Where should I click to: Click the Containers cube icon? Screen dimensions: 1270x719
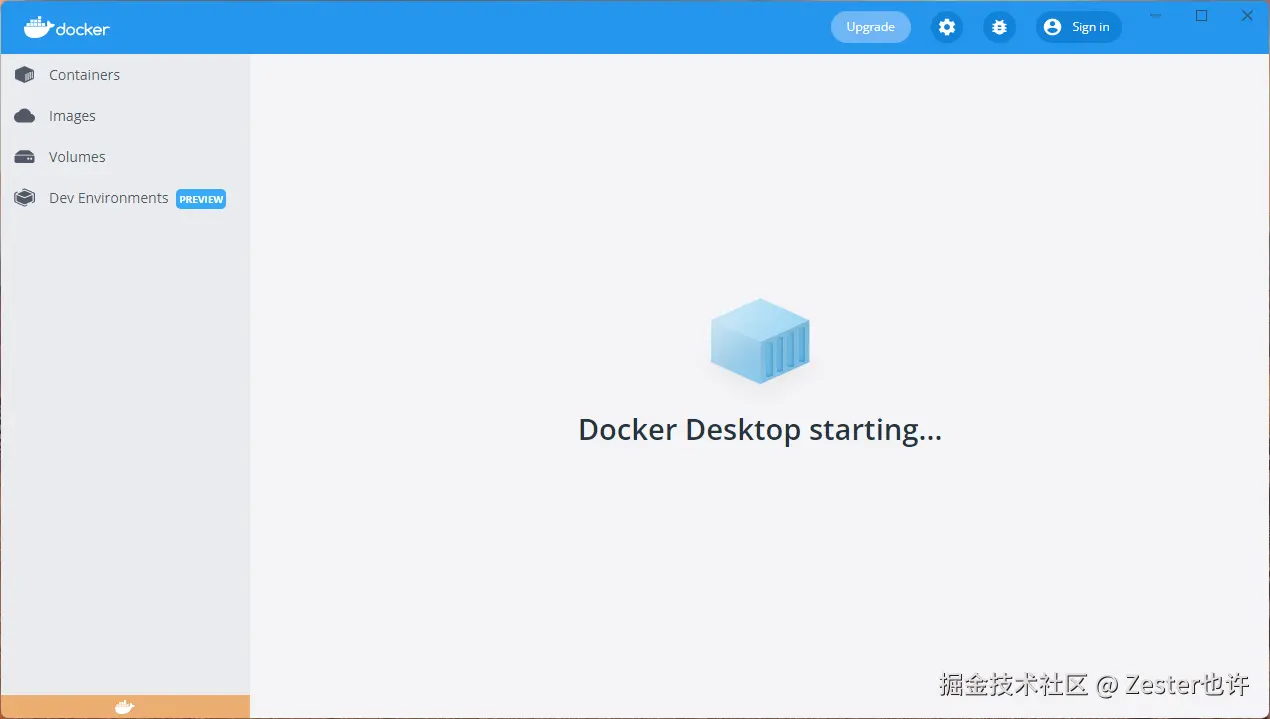pyautogui.click(x=25, y=75)
